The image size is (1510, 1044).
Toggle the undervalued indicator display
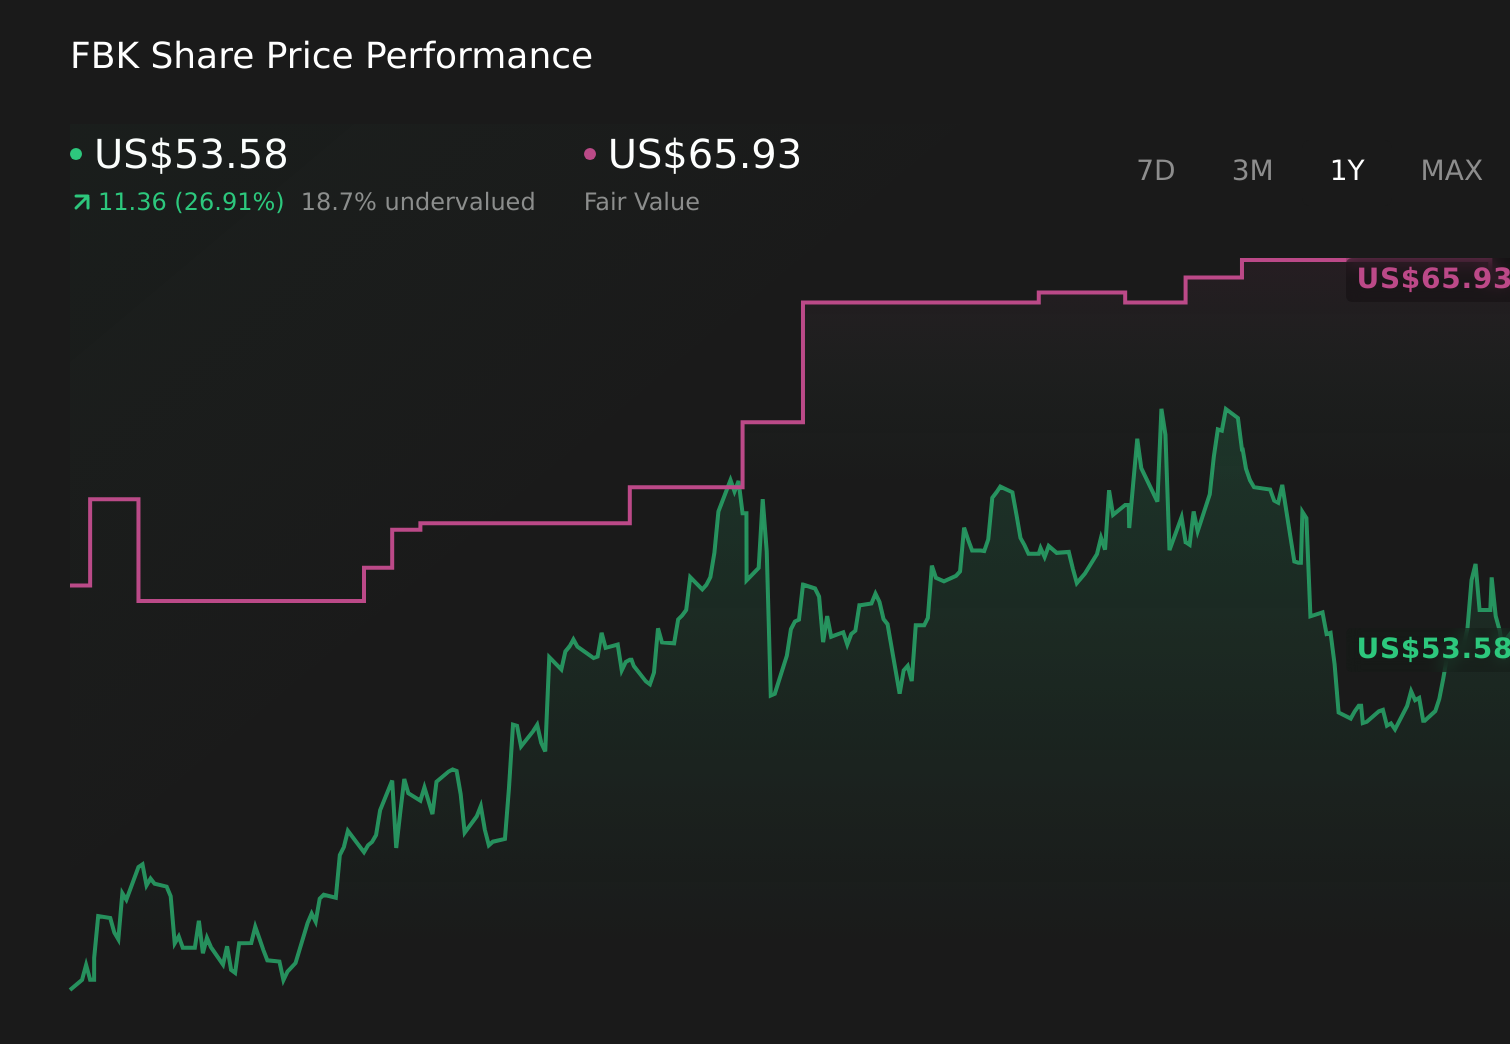pyautogui.click(x=419, y=201)
